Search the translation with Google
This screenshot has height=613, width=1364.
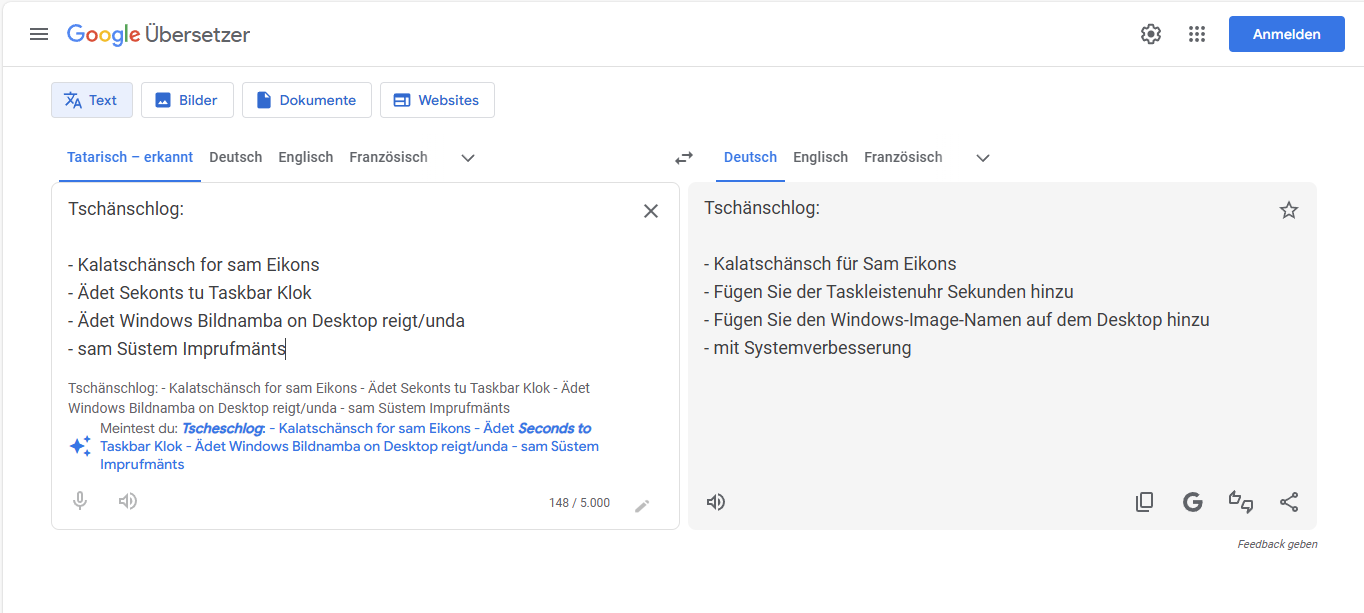(x=1193, y=502)
